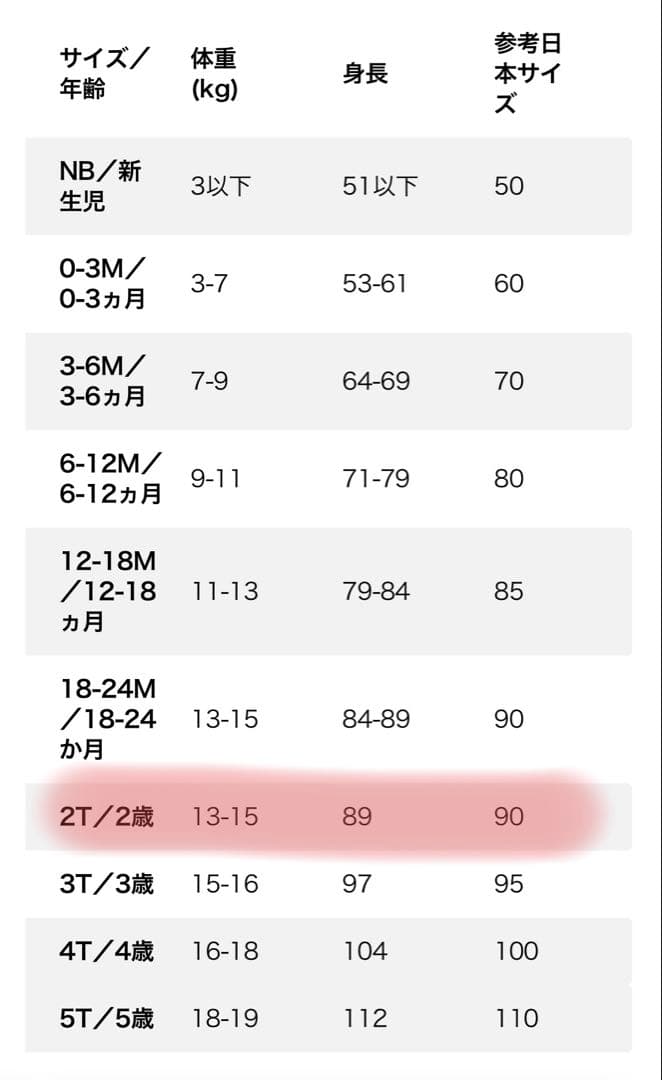Screen dimensions: 662x1080
Task: Click the 79-84 height cell
Action: (376, 591)
